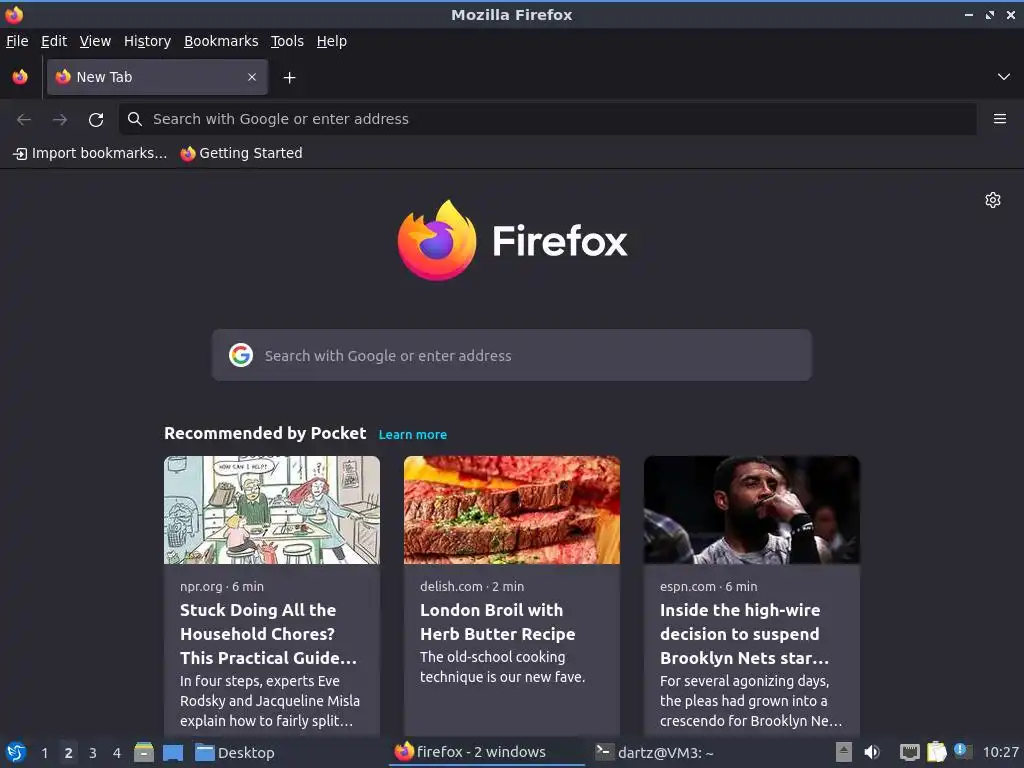Open a new tab with plus button
Screen dimensions: 1024x768
tap(289, 78)
